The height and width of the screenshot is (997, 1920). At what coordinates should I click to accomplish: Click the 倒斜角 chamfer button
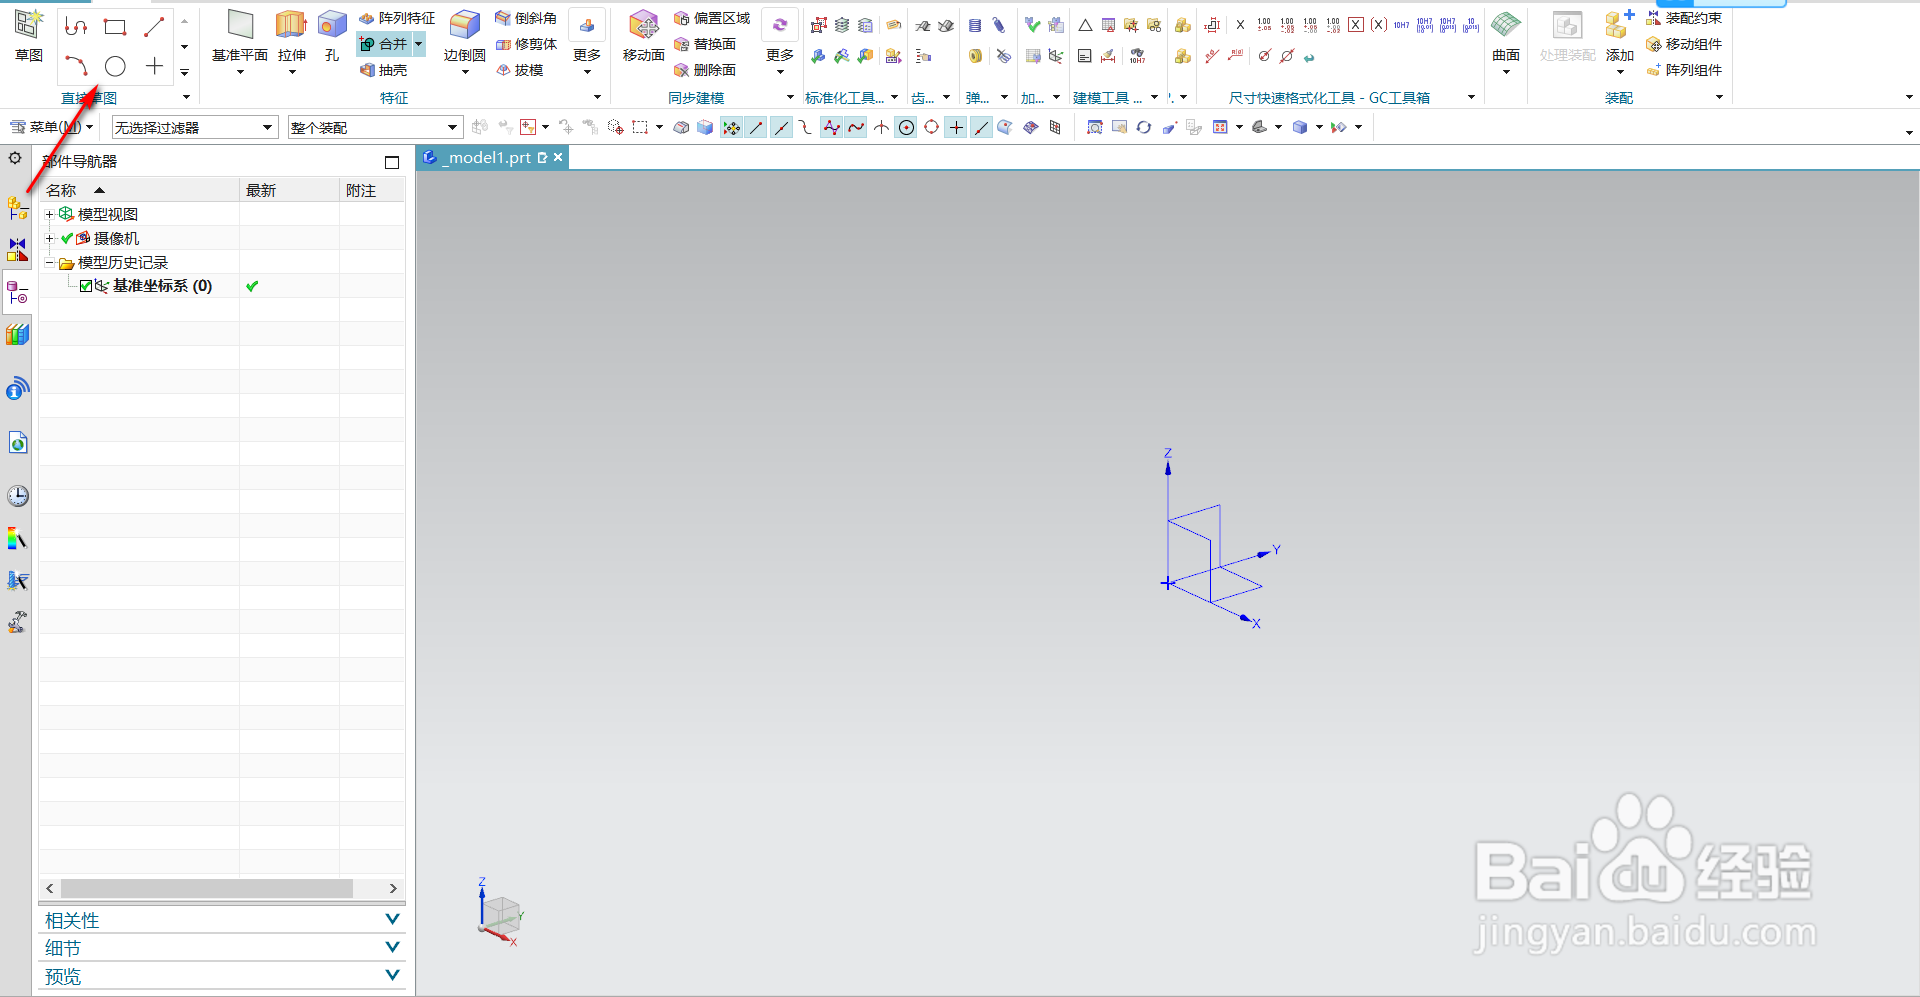tap(526, 18)
